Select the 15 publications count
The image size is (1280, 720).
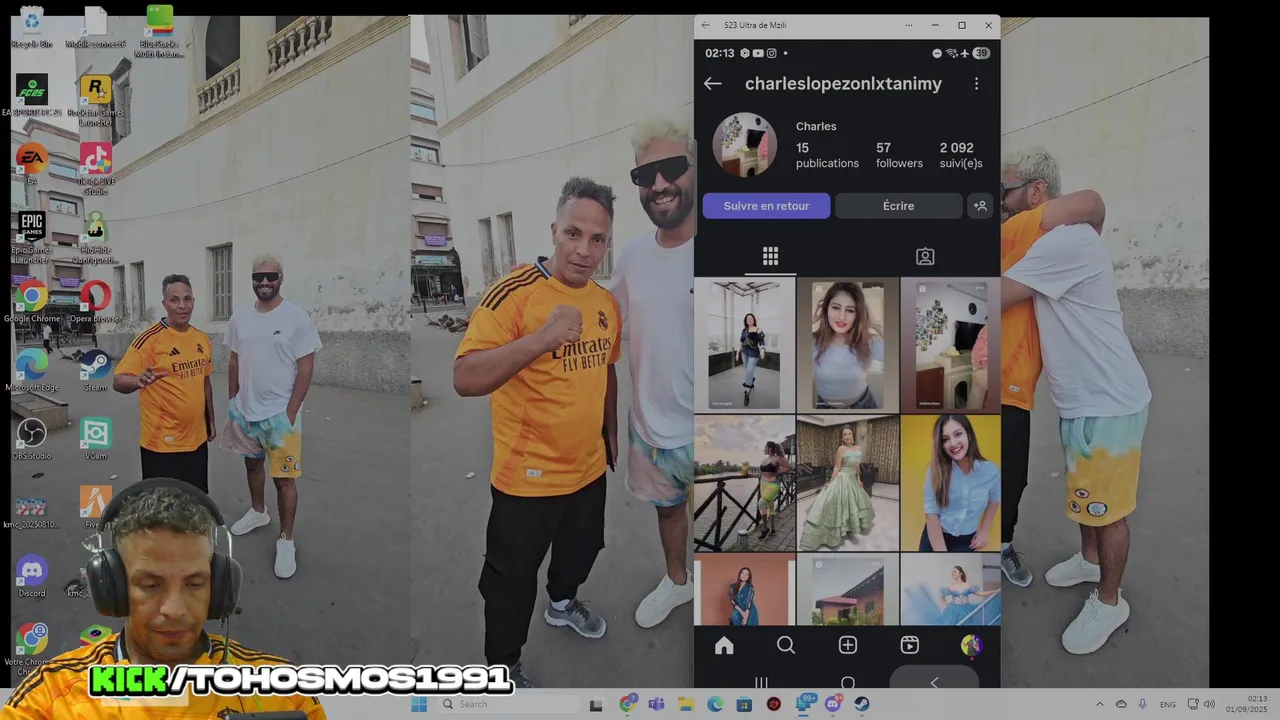(827, 155)
